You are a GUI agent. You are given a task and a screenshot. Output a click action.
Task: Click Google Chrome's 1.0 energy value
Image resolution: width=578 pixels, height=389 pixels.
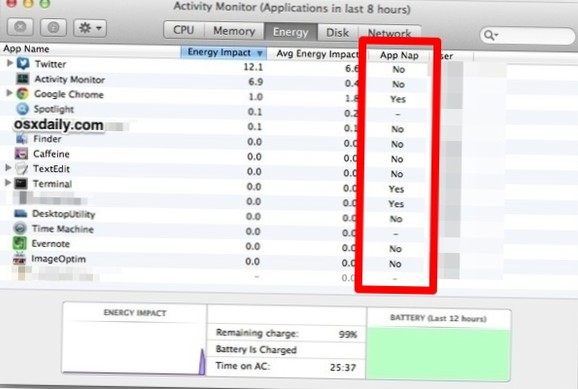point(255,97)
